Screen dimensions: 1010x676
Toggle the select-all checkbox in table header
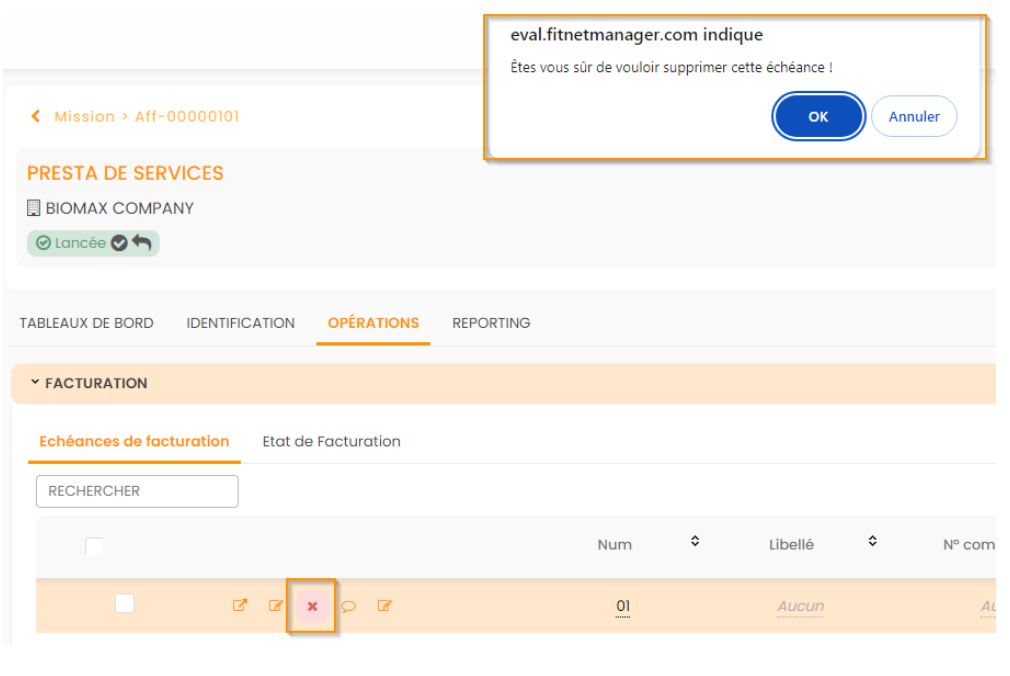94,546
